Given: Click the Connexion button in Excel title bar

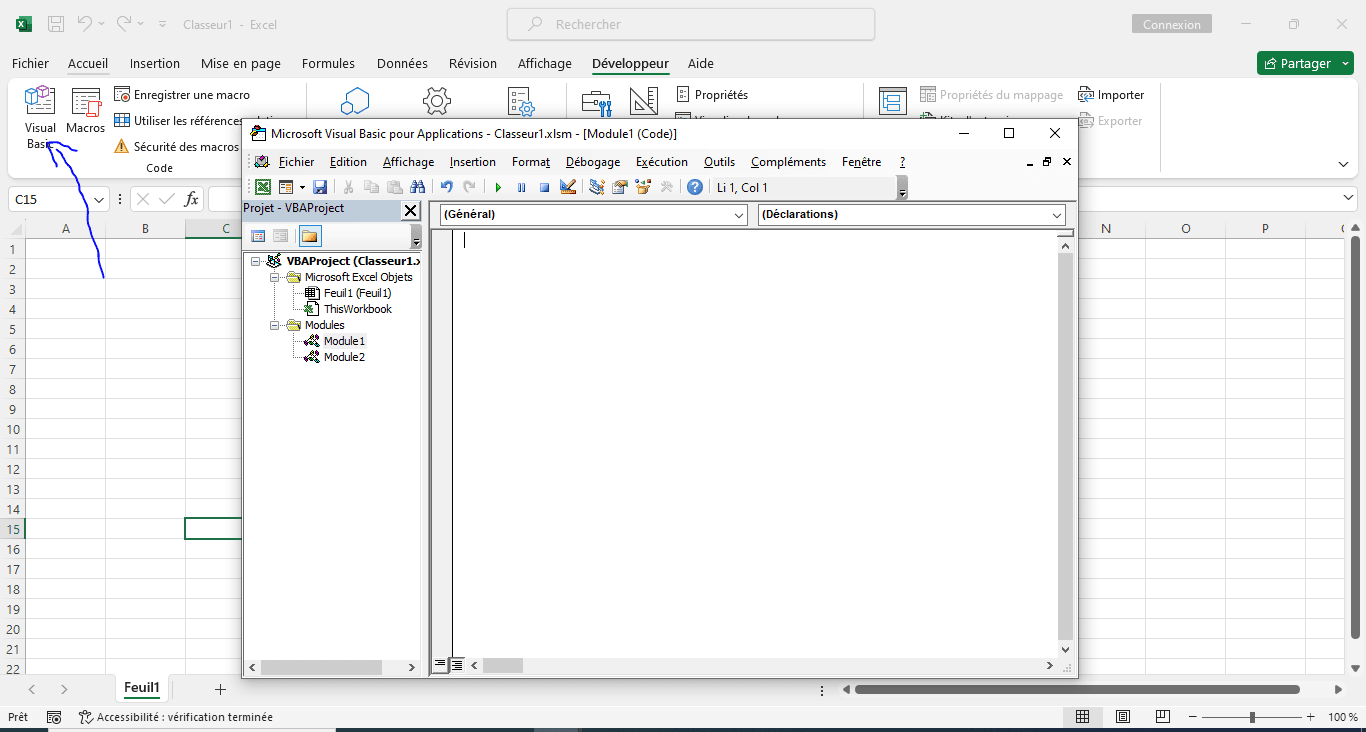Looking at the screenshot, I should pyautogui.click(x=1172, y=24).
